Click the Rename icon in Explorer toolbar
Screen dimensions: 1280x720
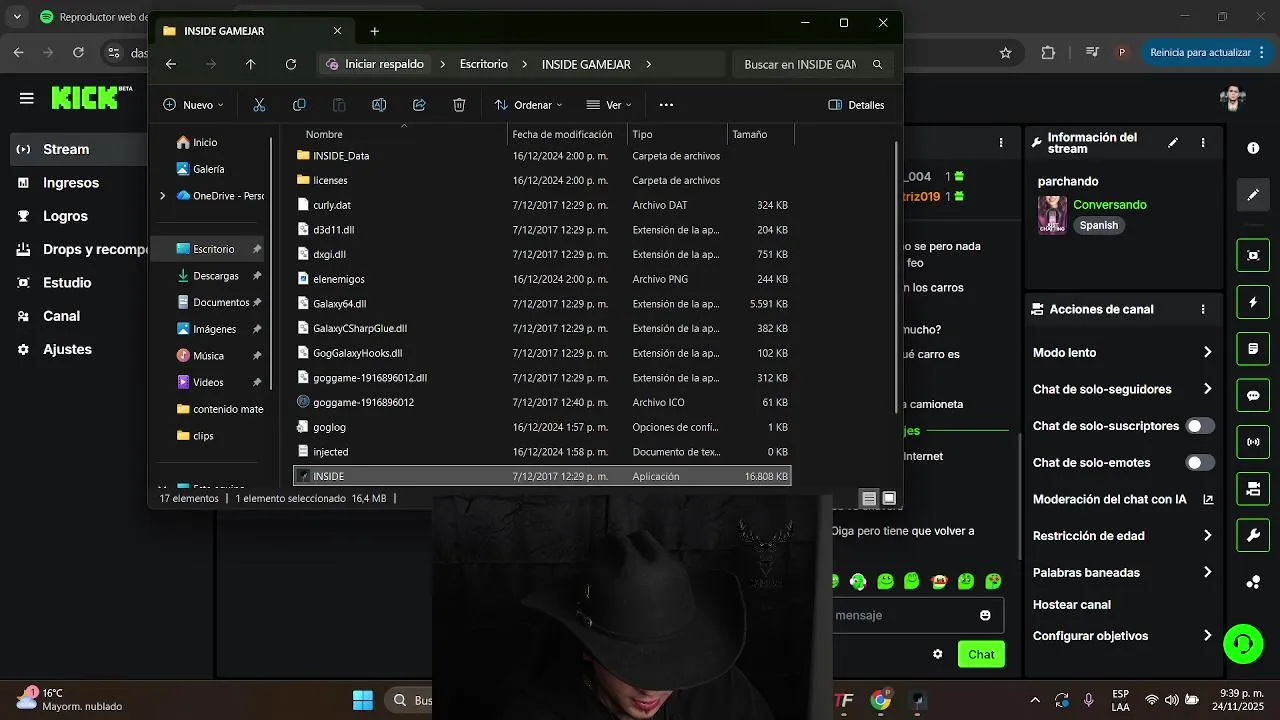(379, 105)
